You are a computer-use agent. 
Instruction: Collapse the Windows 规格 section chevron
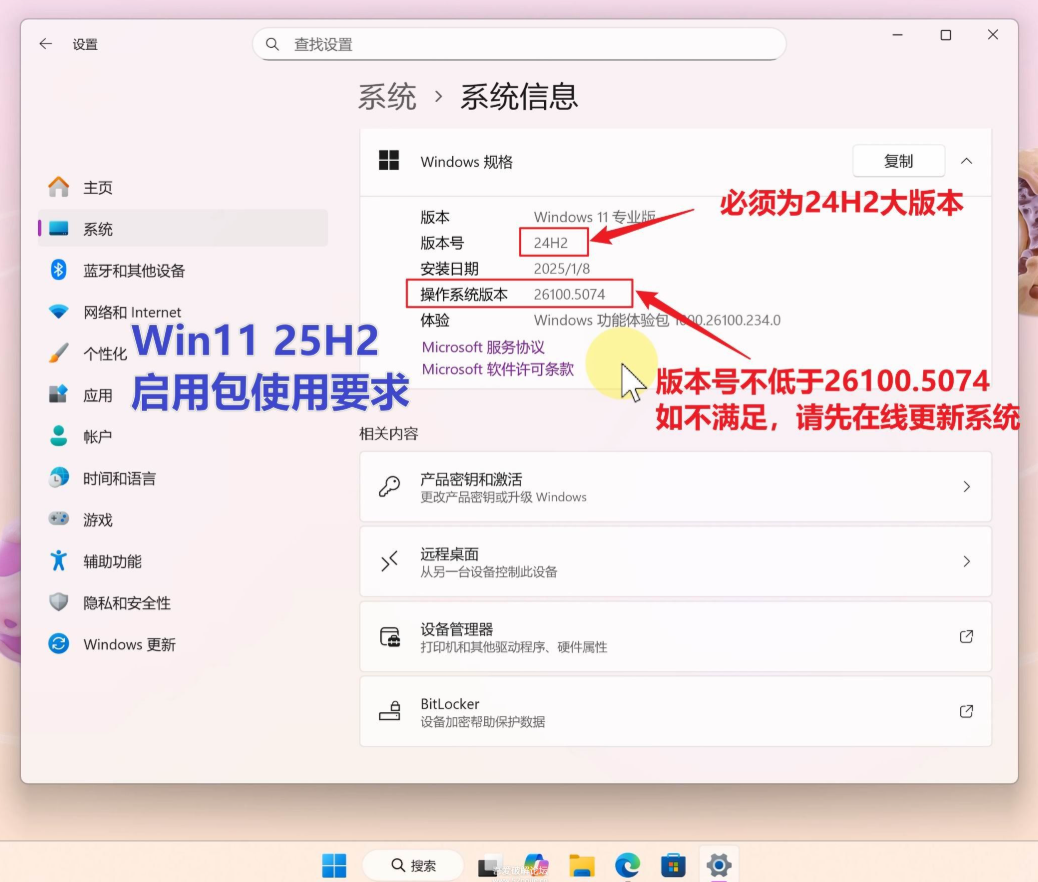pos(966,161)
